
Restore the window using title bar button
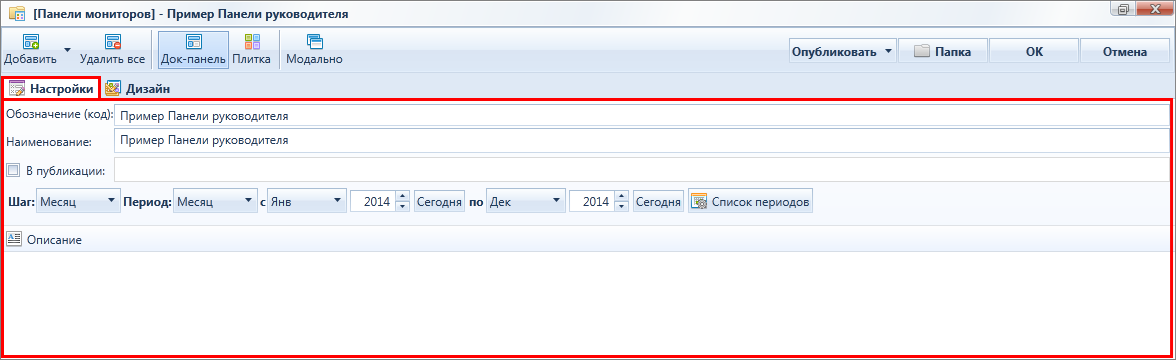click(1124, 9)
